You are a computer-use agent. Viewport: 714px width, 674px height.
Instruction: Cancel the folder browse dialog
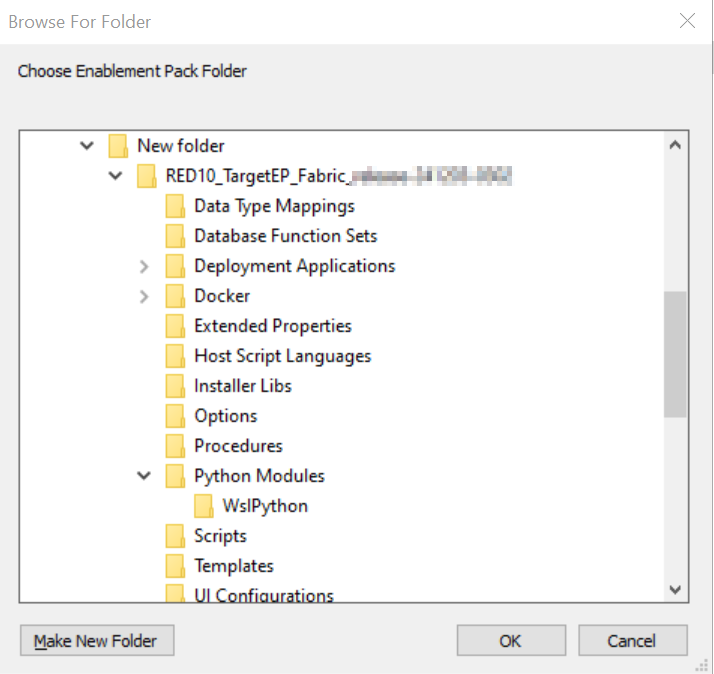pyautogui.click(x=632, y=641)
